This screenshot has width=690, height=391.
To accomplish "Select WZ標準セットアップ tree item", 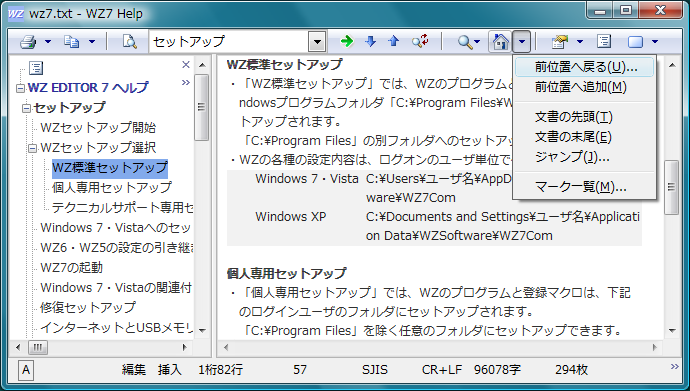I will (x=110, y=168).
